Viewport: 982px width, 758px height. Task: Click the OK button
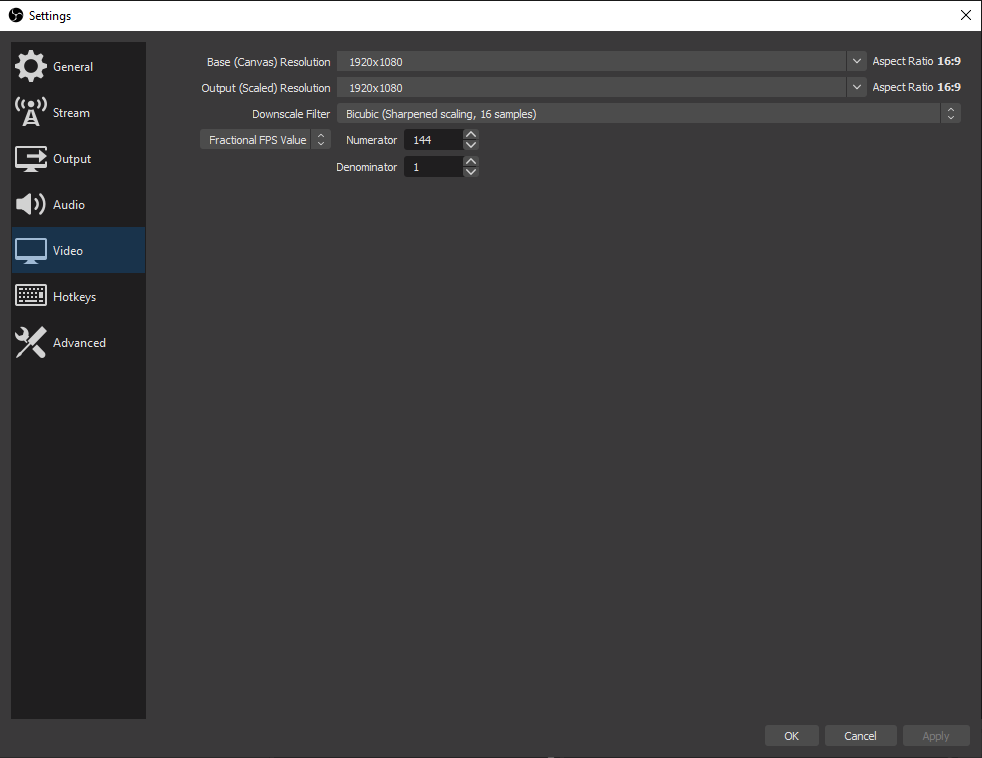pos(791,735)
